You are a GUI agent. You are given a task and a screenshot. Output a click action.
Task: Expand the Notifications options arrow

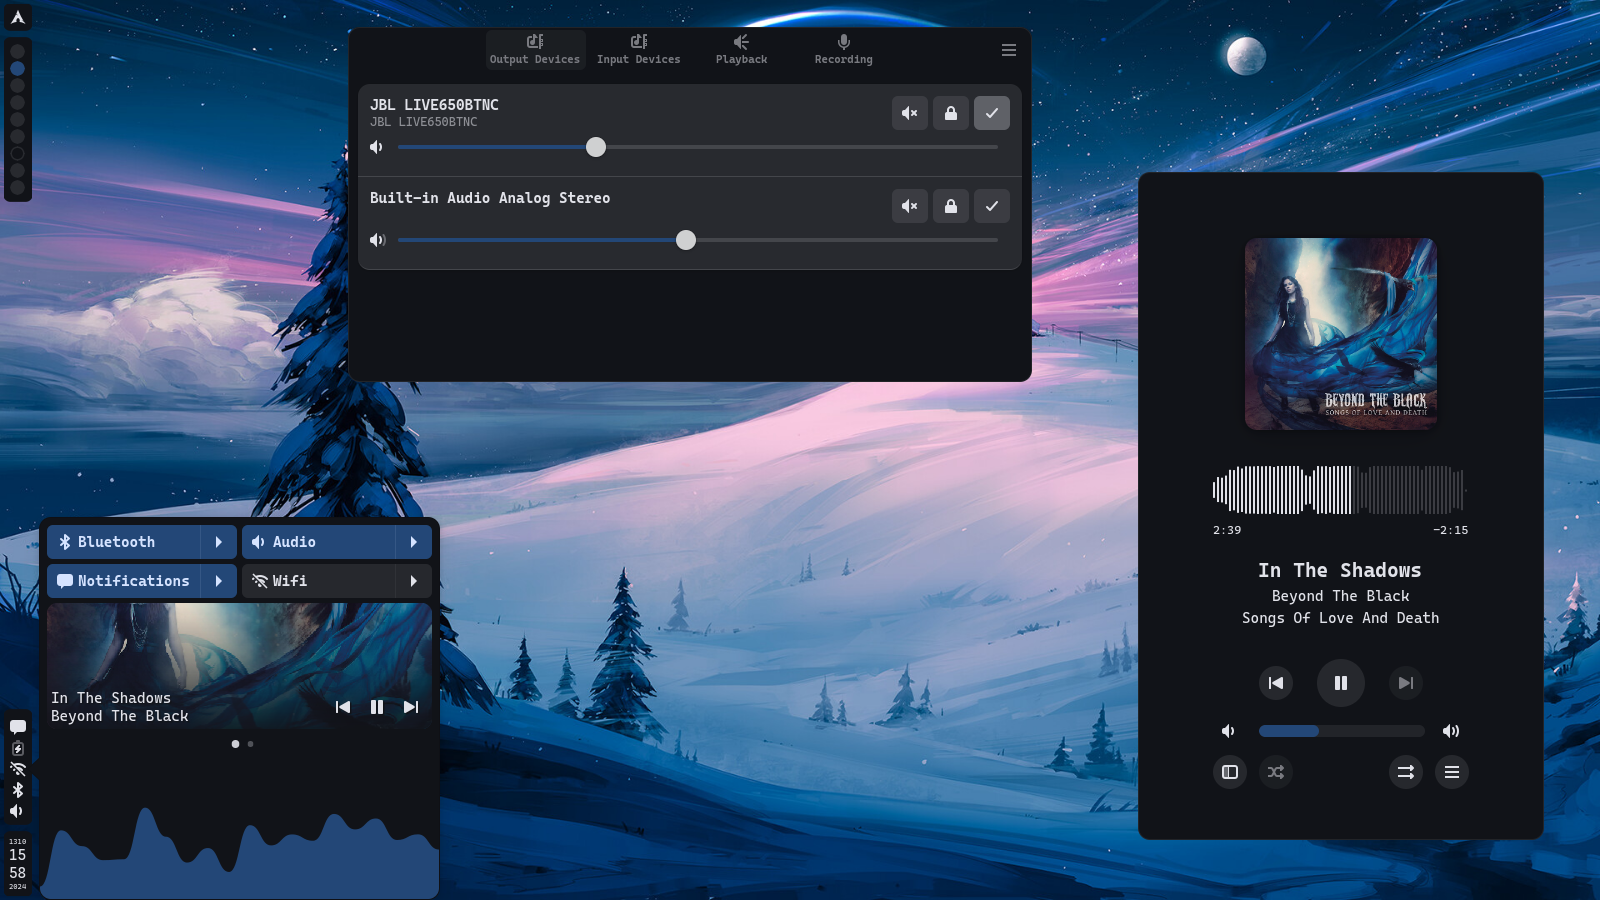pos(219,581)
